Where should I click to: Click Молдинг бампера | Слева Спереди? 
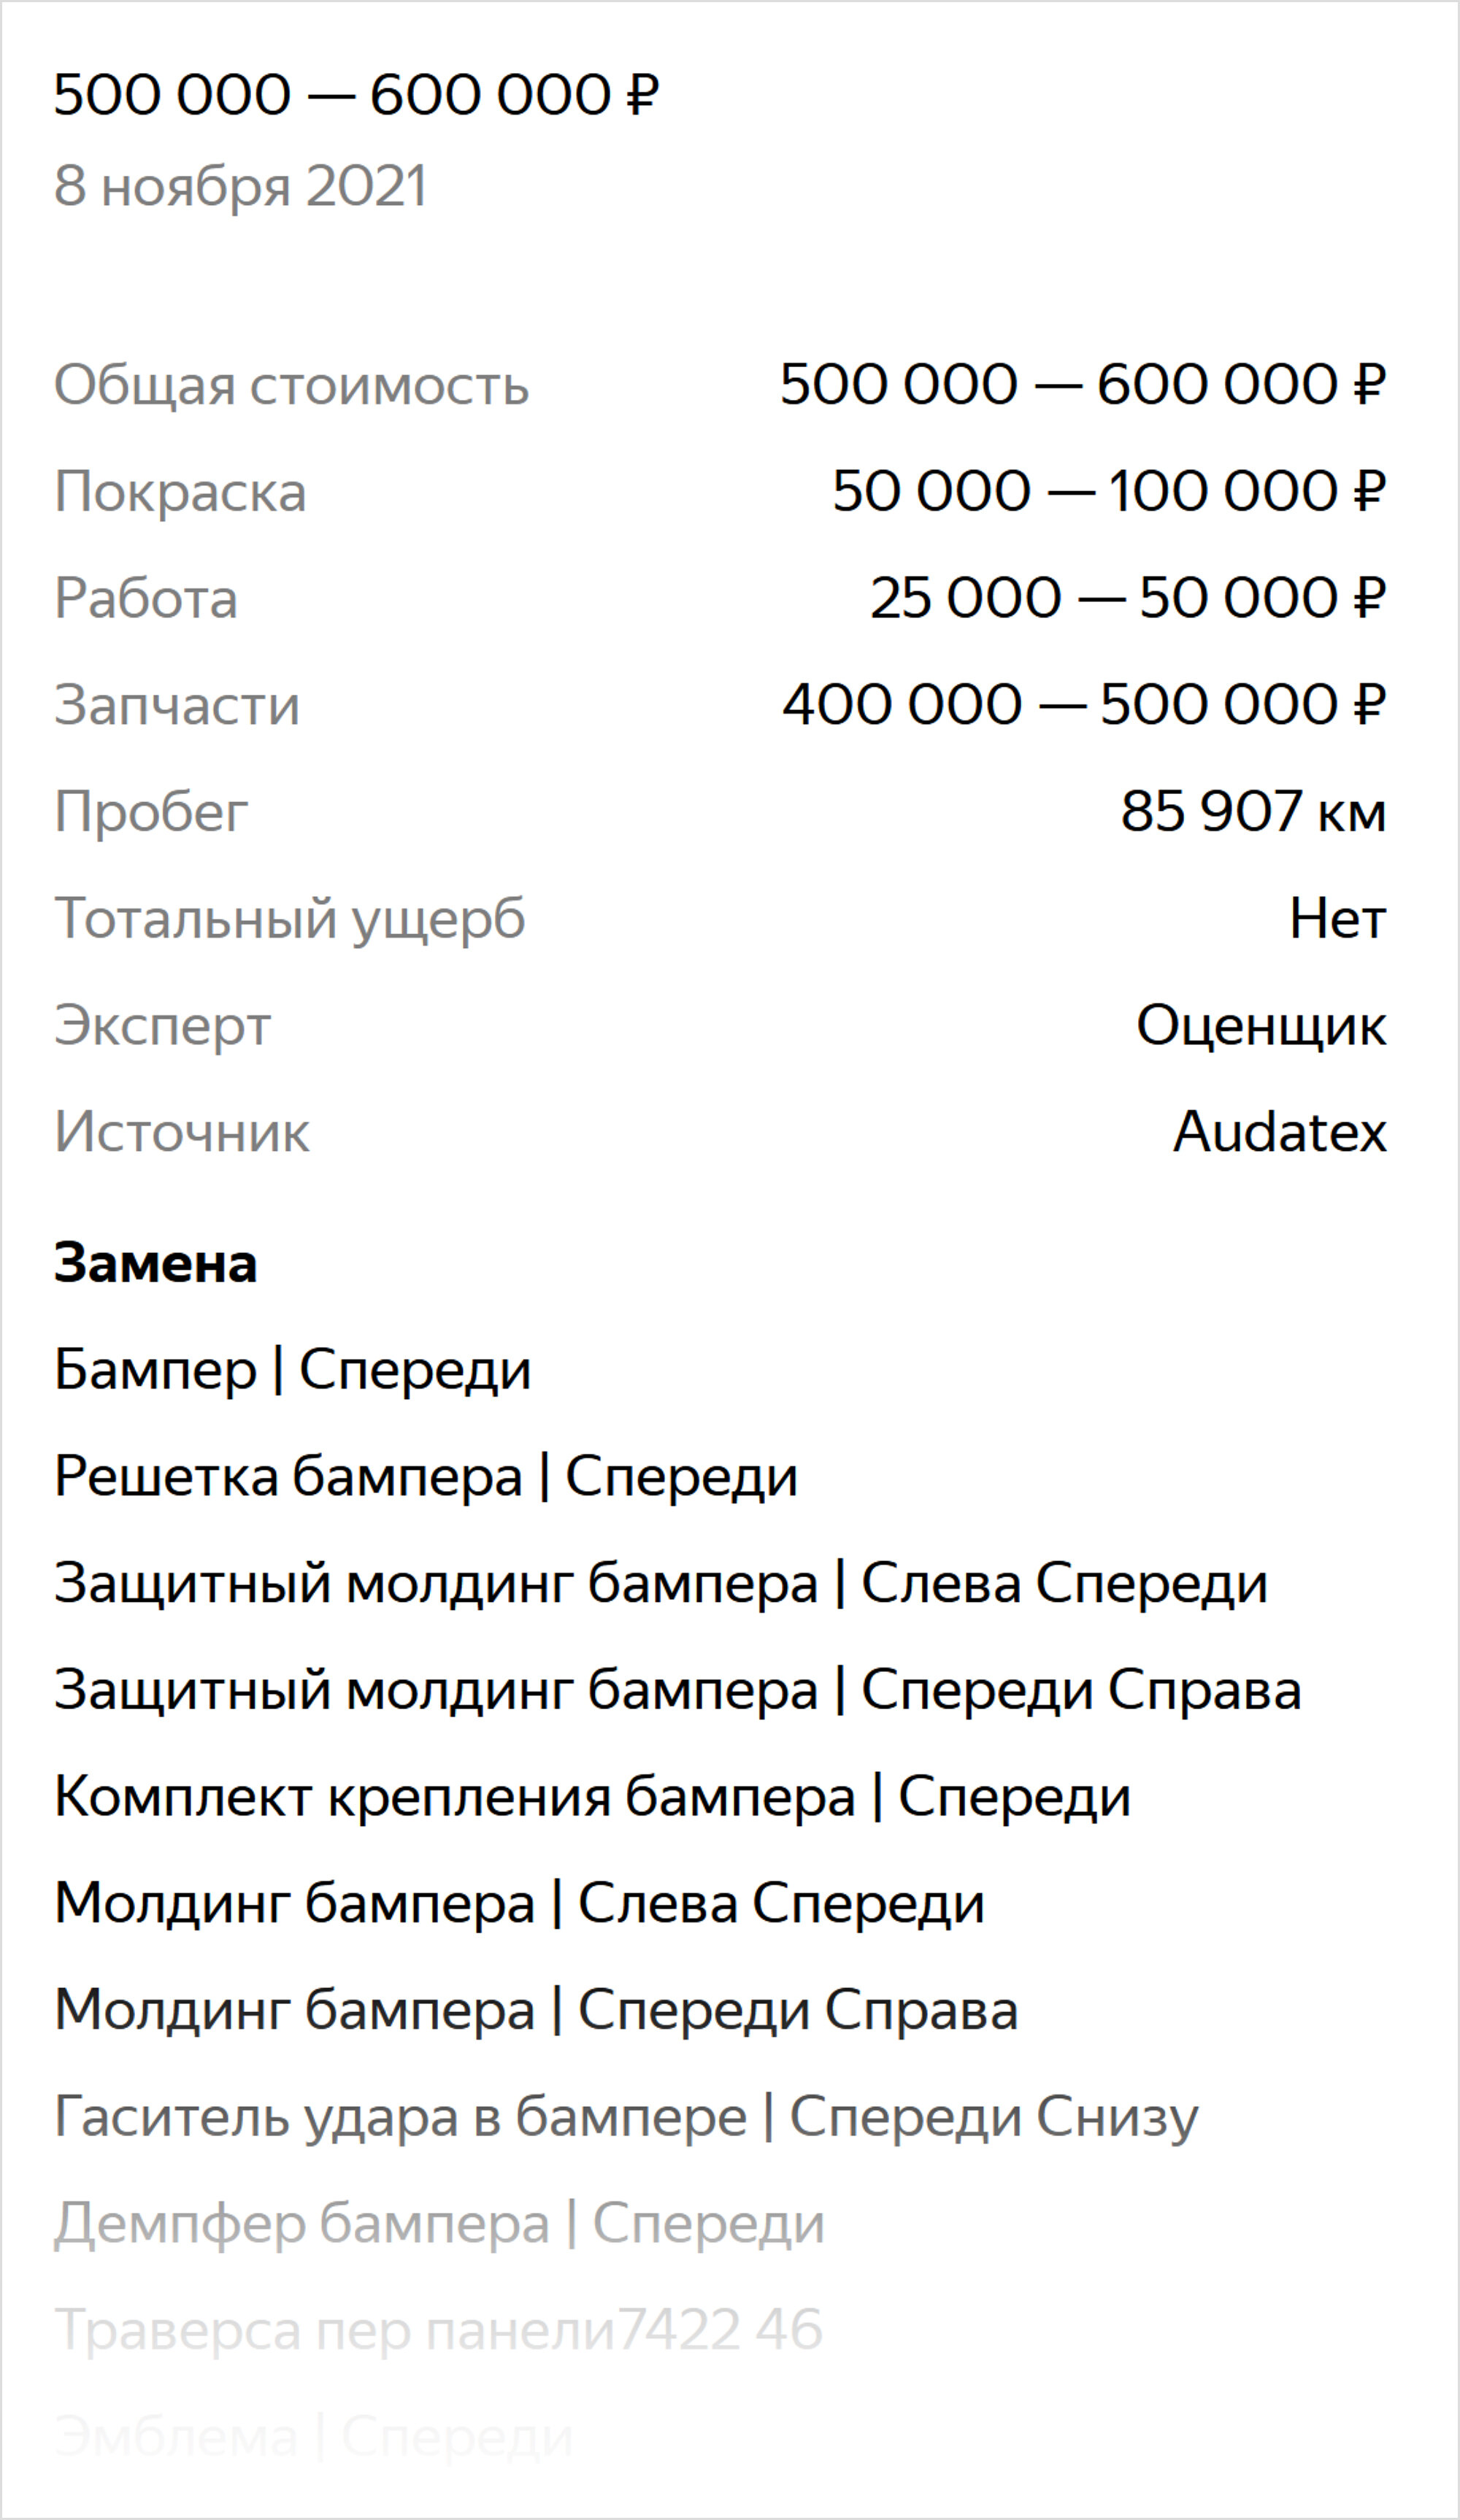520,1904
